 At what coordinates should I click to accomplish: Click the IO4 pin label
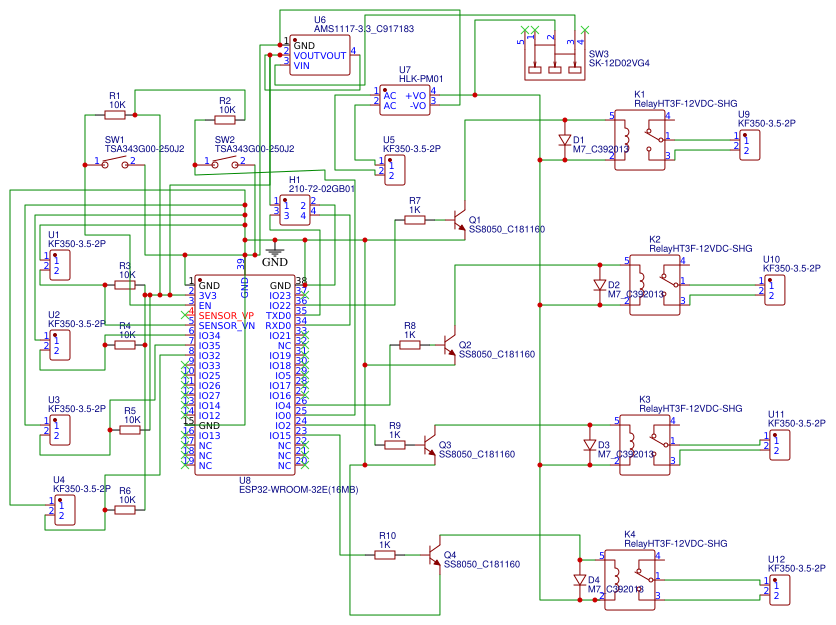click(x=283, y=406)
